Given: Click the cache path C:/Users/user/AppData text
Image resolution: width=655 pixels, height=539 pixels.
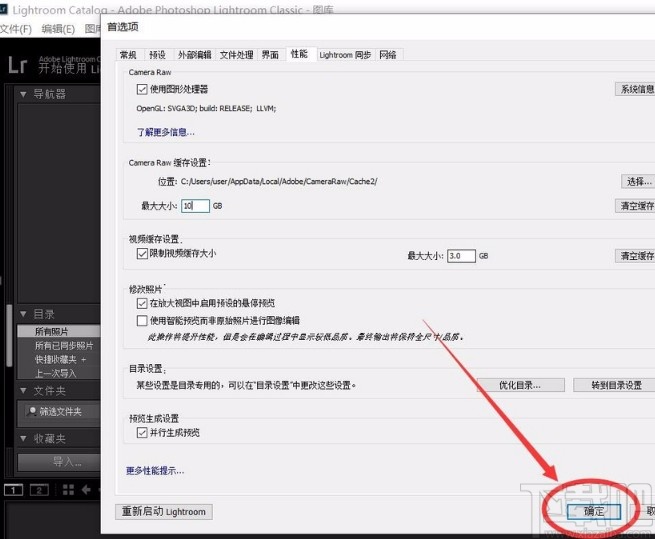Looking at the screenshot, I should pyautogui.click(x=279, y=181).
